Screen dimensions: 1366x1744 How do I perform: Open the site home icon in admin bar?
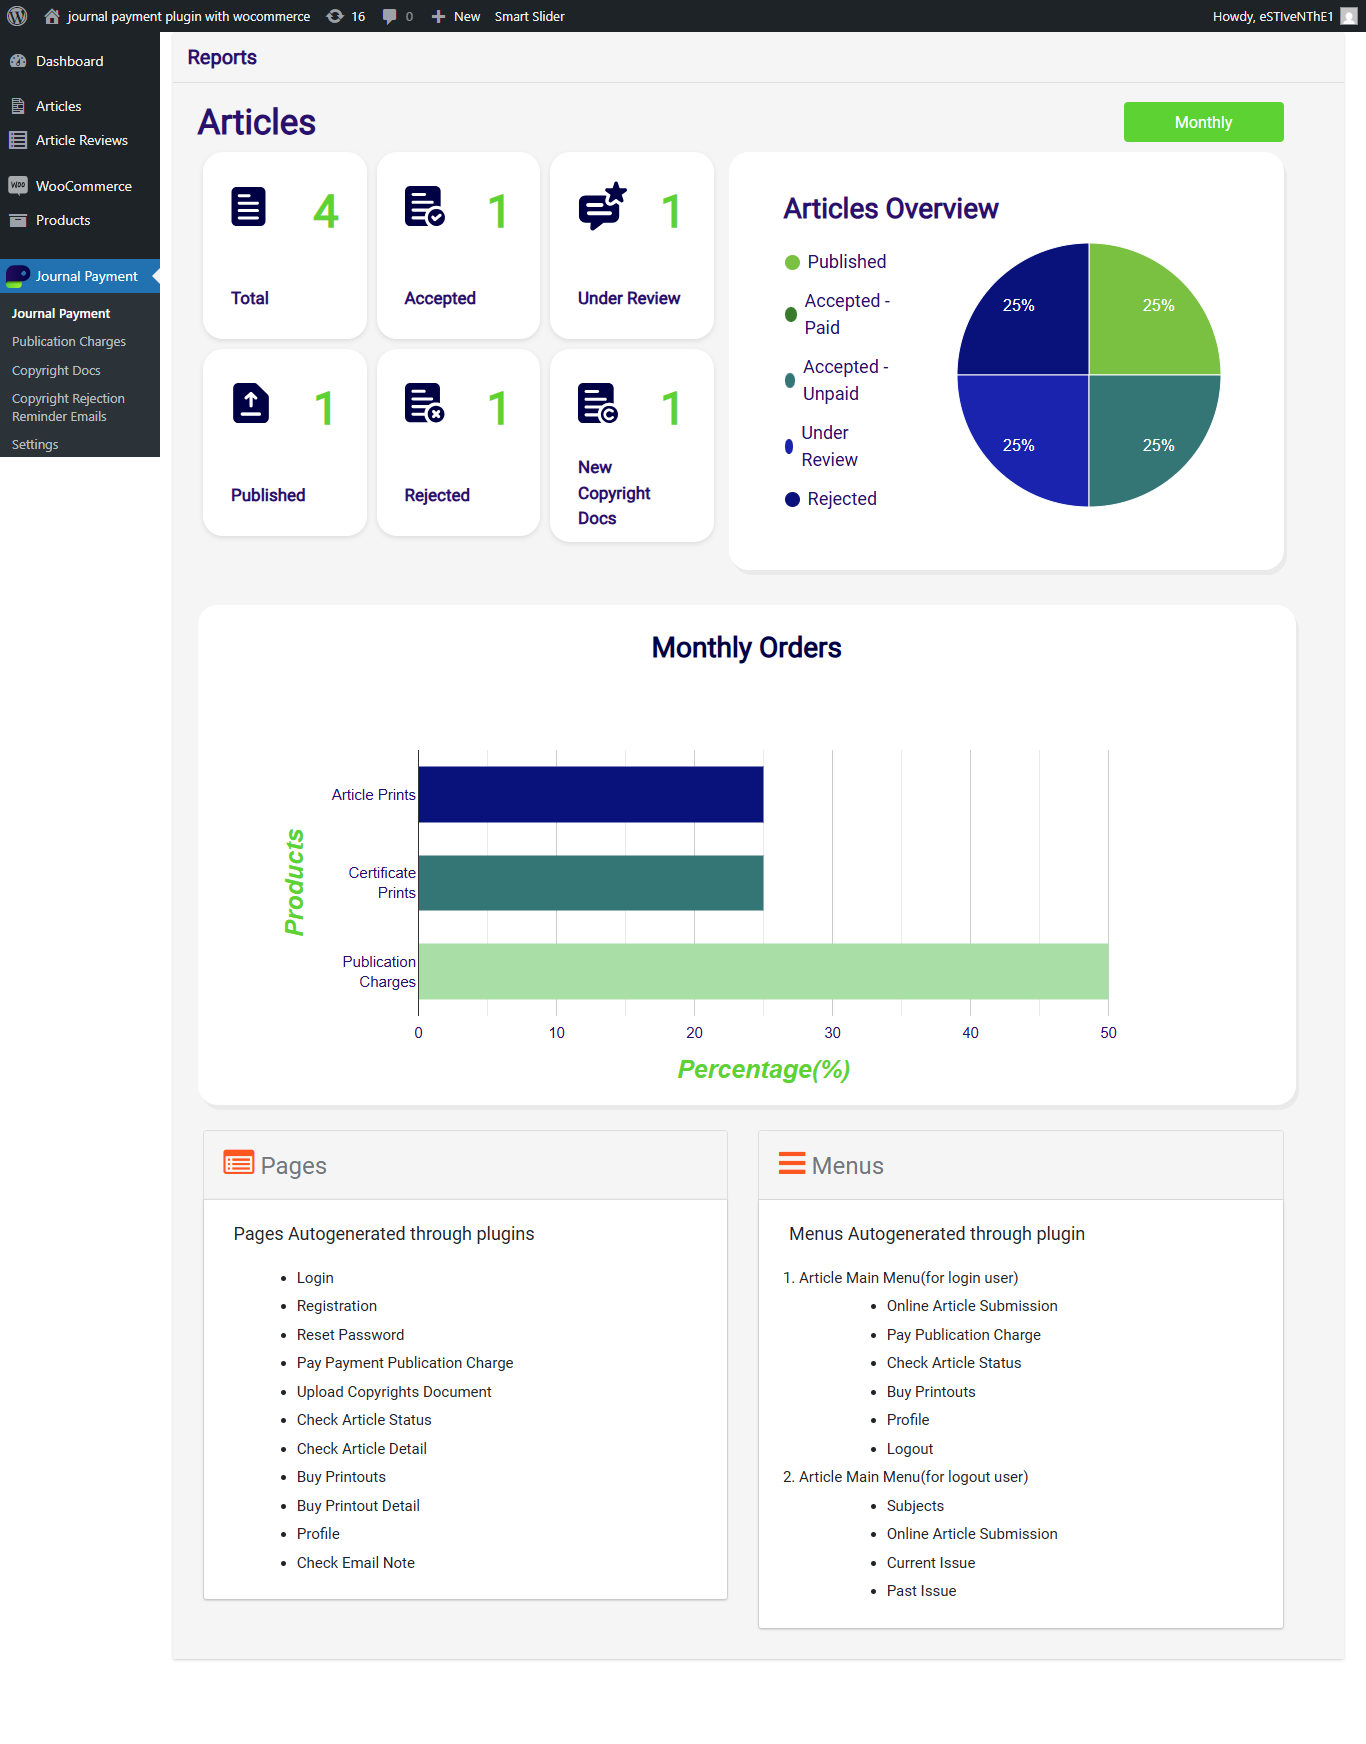[52, 16]
